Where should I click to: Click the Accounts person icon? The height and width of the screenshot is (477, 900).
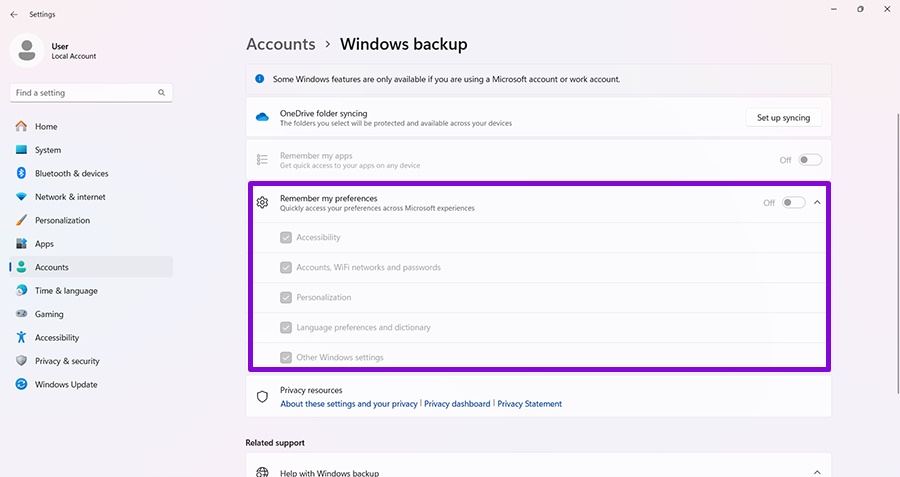click(21, 267)
